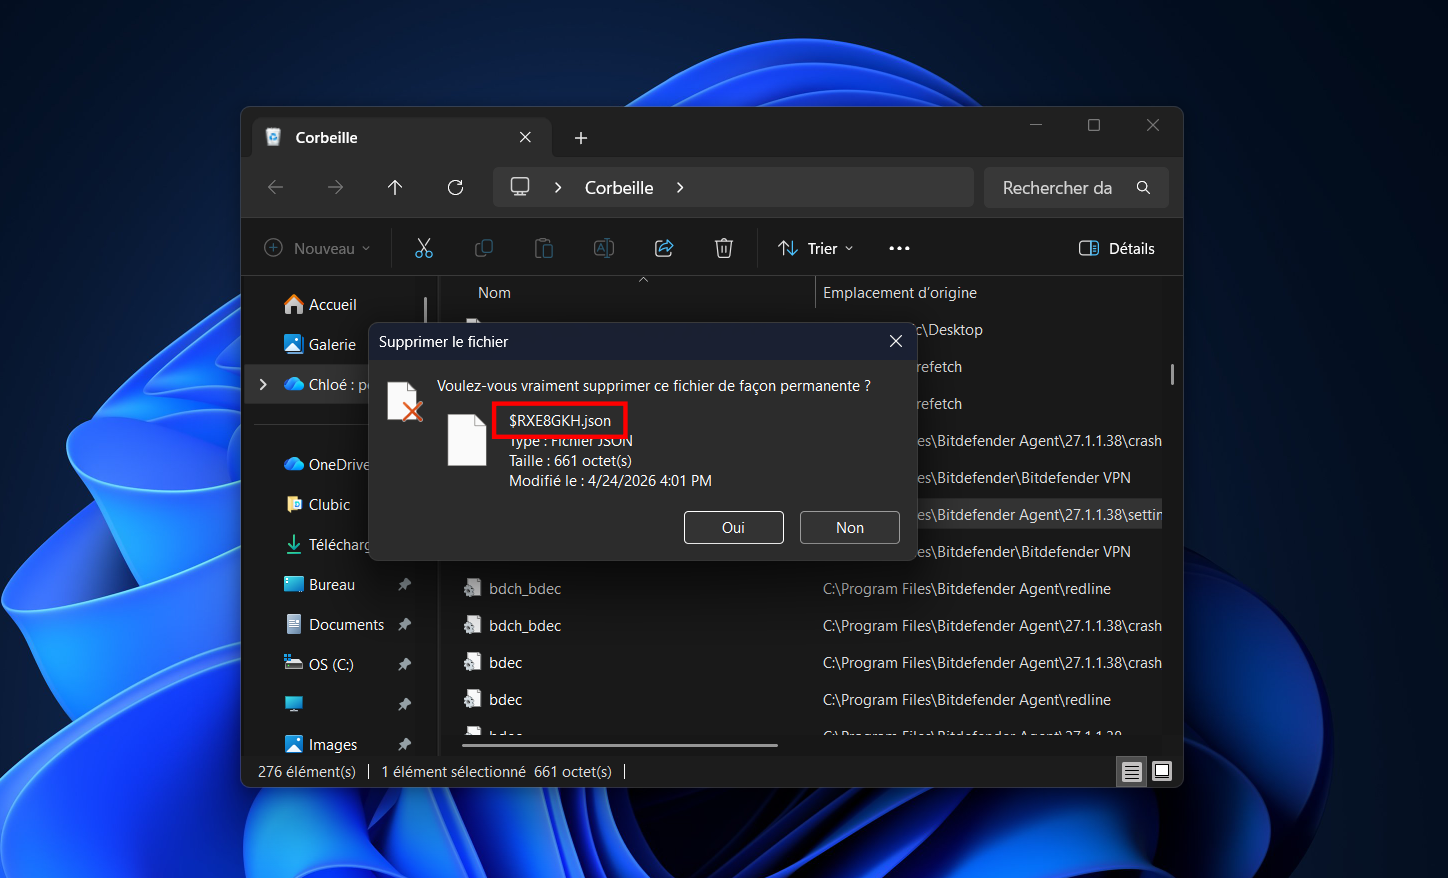Click the Paste clipboard icon

(x=544, y=248)
